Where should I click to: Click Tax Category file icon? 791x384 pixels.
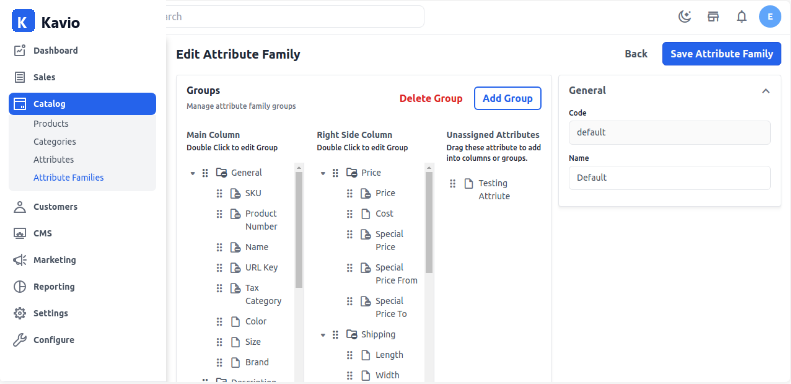pos(235,288)
